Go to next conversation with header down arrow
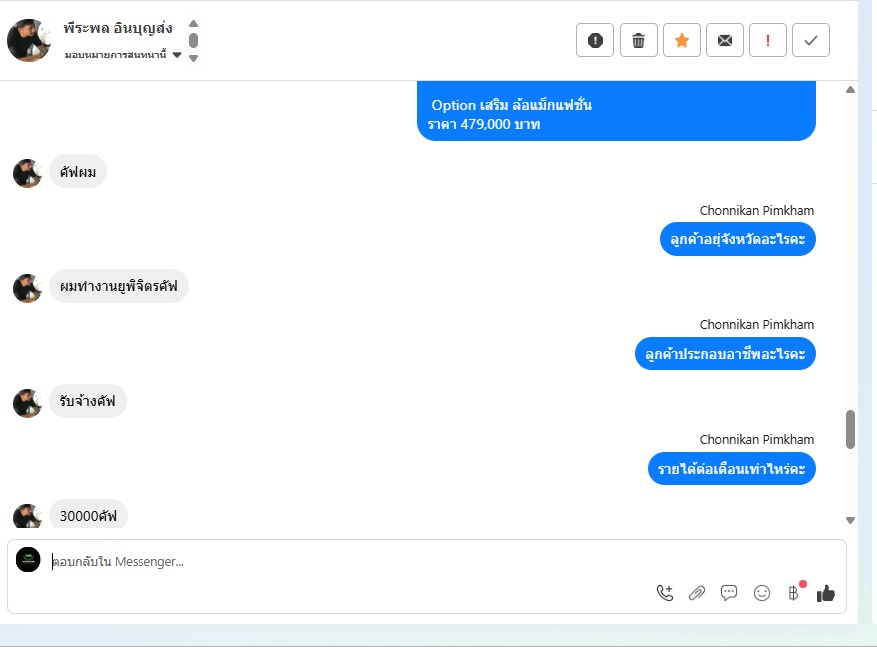Screen dimensions: 877x647 point(194,58)
